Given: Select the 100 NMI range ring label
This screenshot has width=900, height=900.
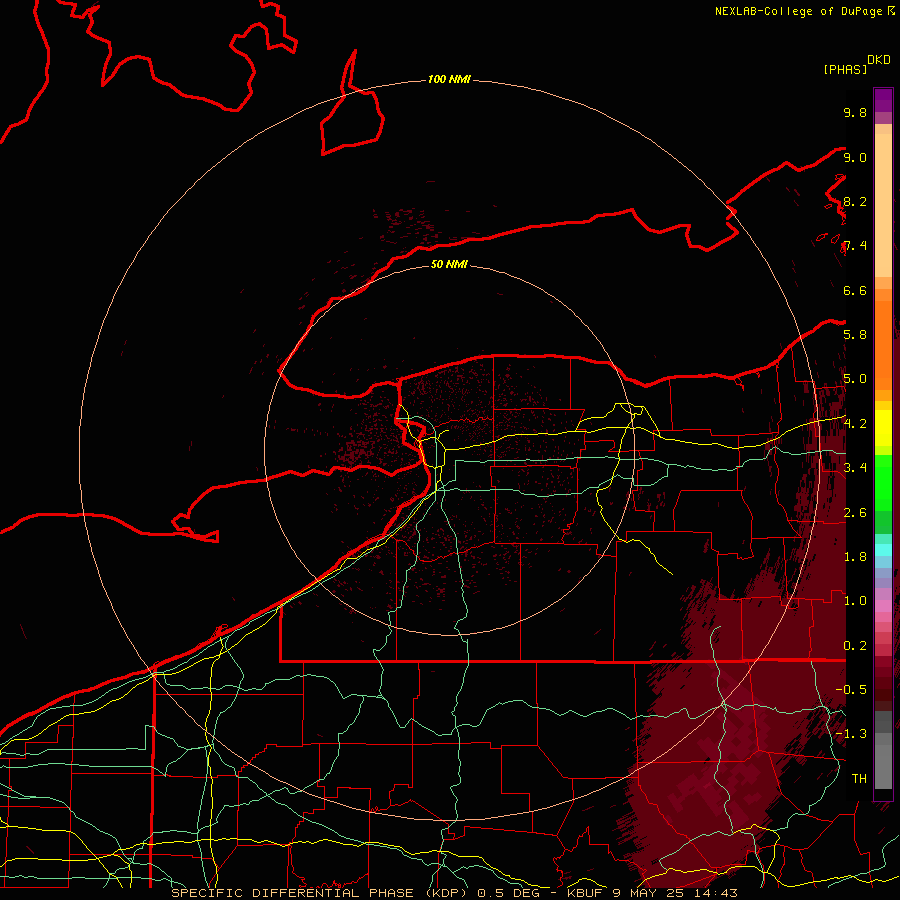Looking at the screenshot, I should click(449, 79).
